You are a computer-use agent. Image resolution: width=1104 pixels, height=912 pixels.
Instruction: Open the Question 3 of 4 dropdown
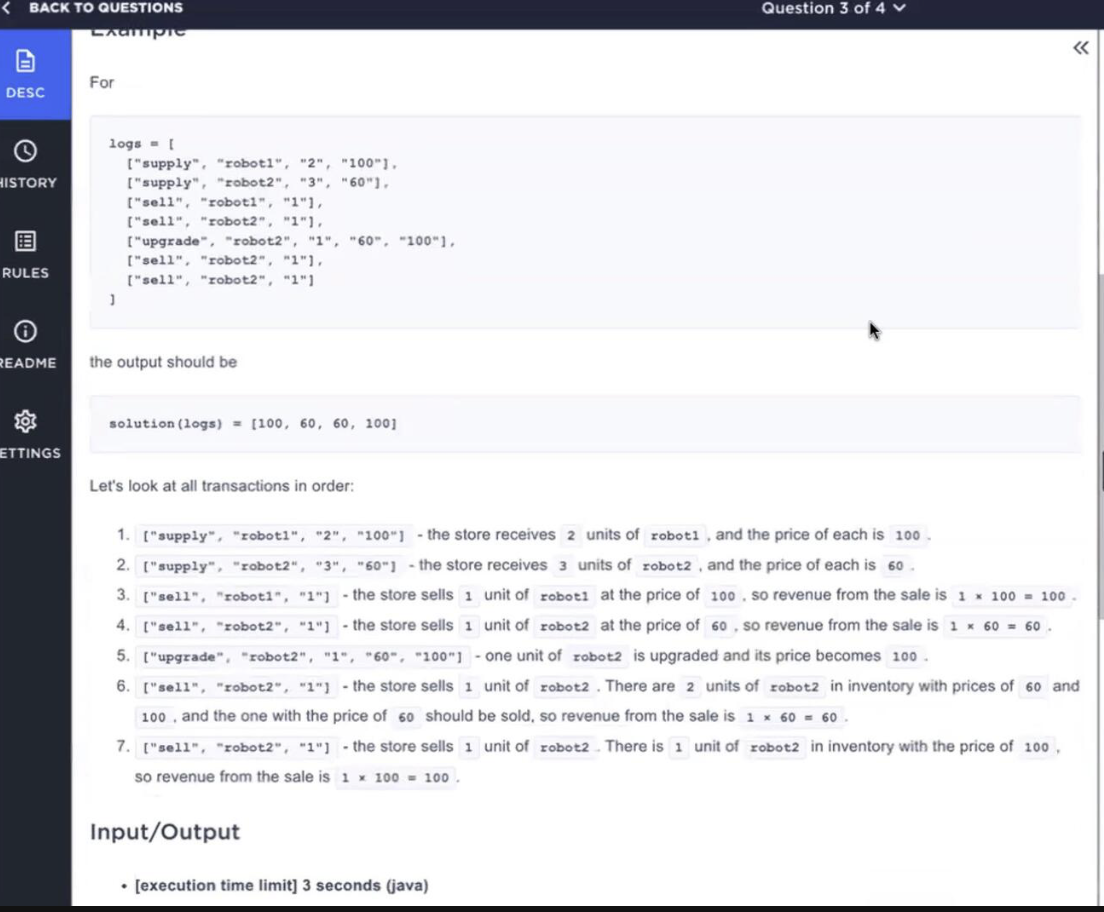pos(833,8)
